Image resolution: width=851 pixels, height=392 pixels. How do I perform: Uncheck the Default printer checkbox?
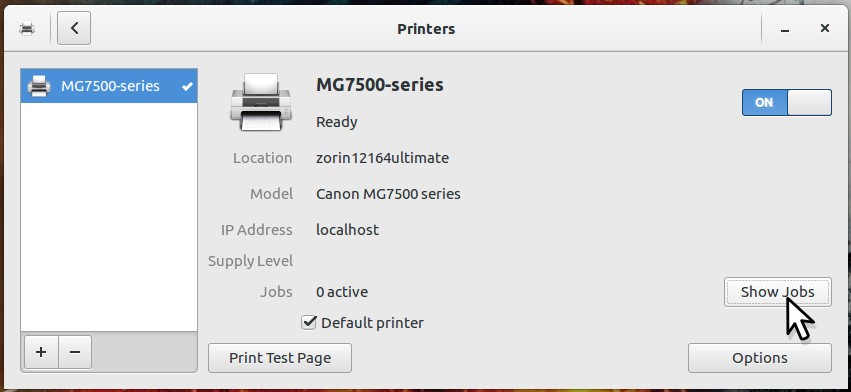309,323
